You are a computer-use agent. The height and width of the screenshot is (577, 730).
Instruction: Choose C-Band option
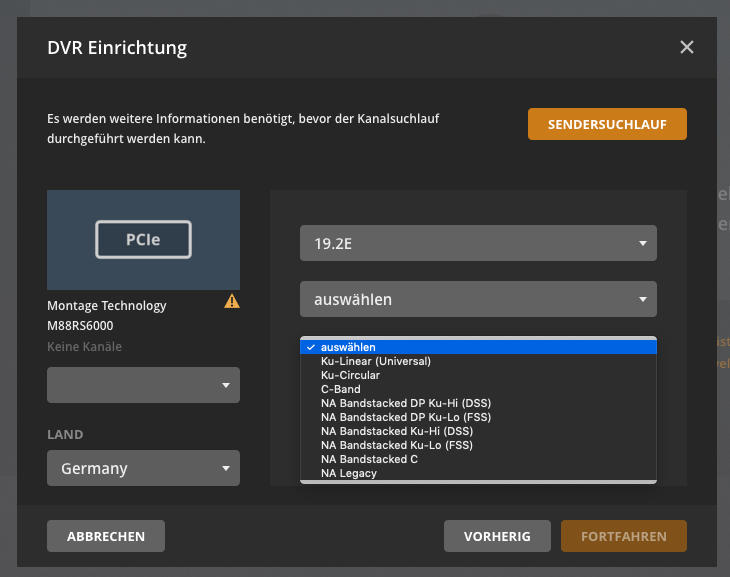pos(478,389)
